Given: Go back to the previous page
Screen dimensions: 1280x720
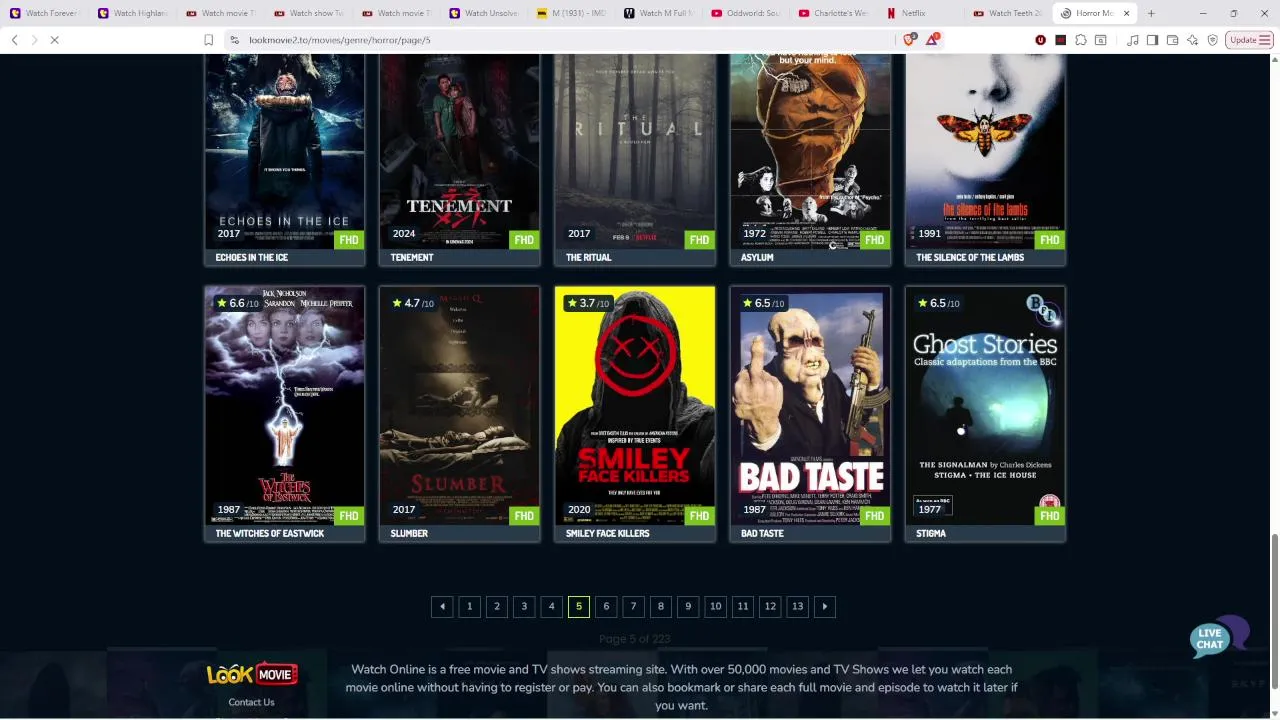Looking at the screenshot, I should [x=14, y=40].
